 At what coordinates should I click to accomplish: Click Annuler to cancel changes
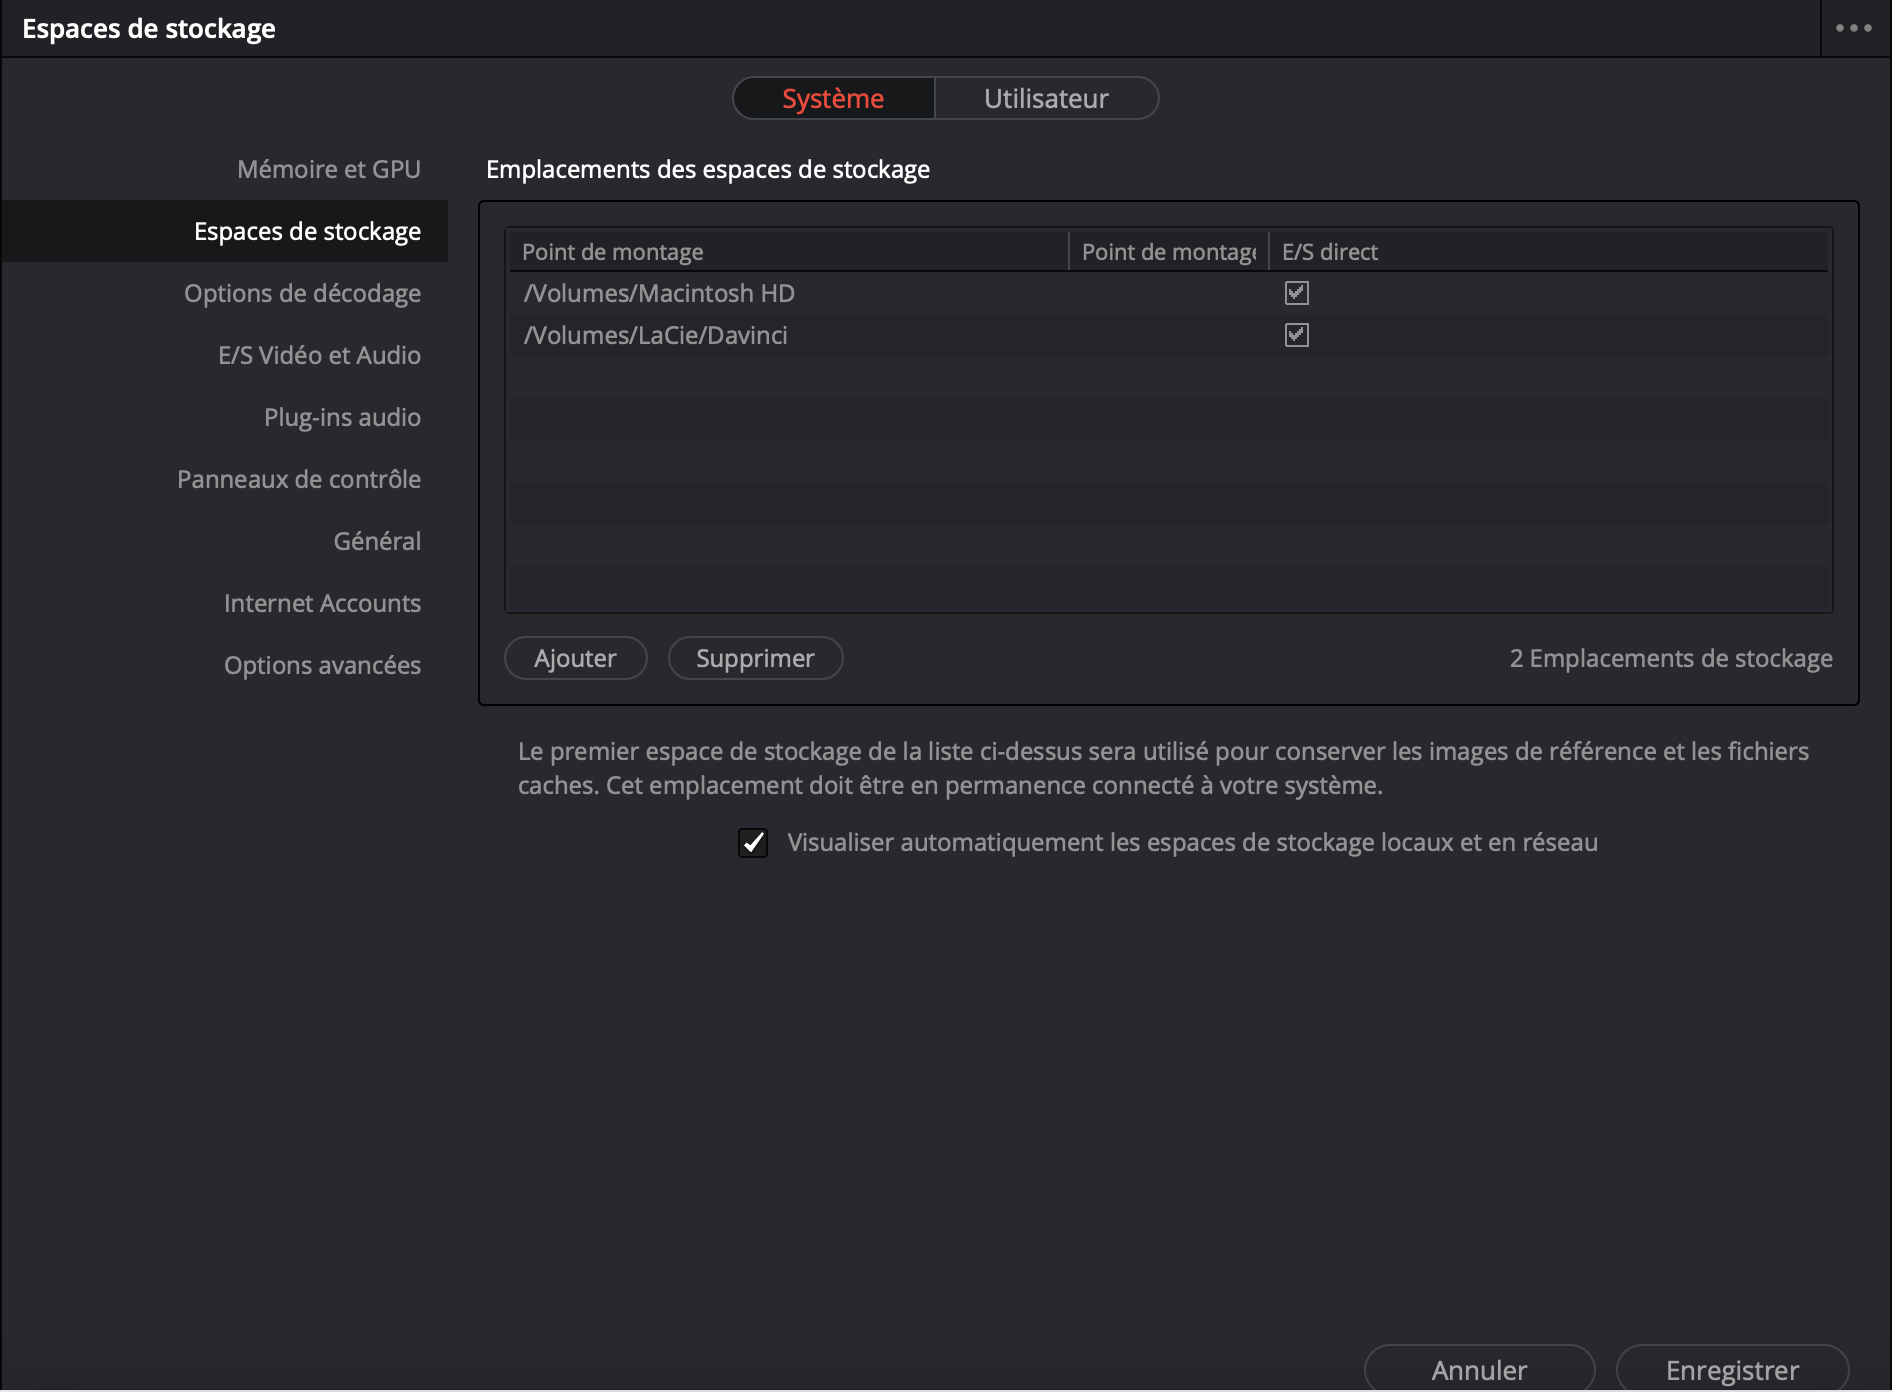click(x=1479, y=1370)
